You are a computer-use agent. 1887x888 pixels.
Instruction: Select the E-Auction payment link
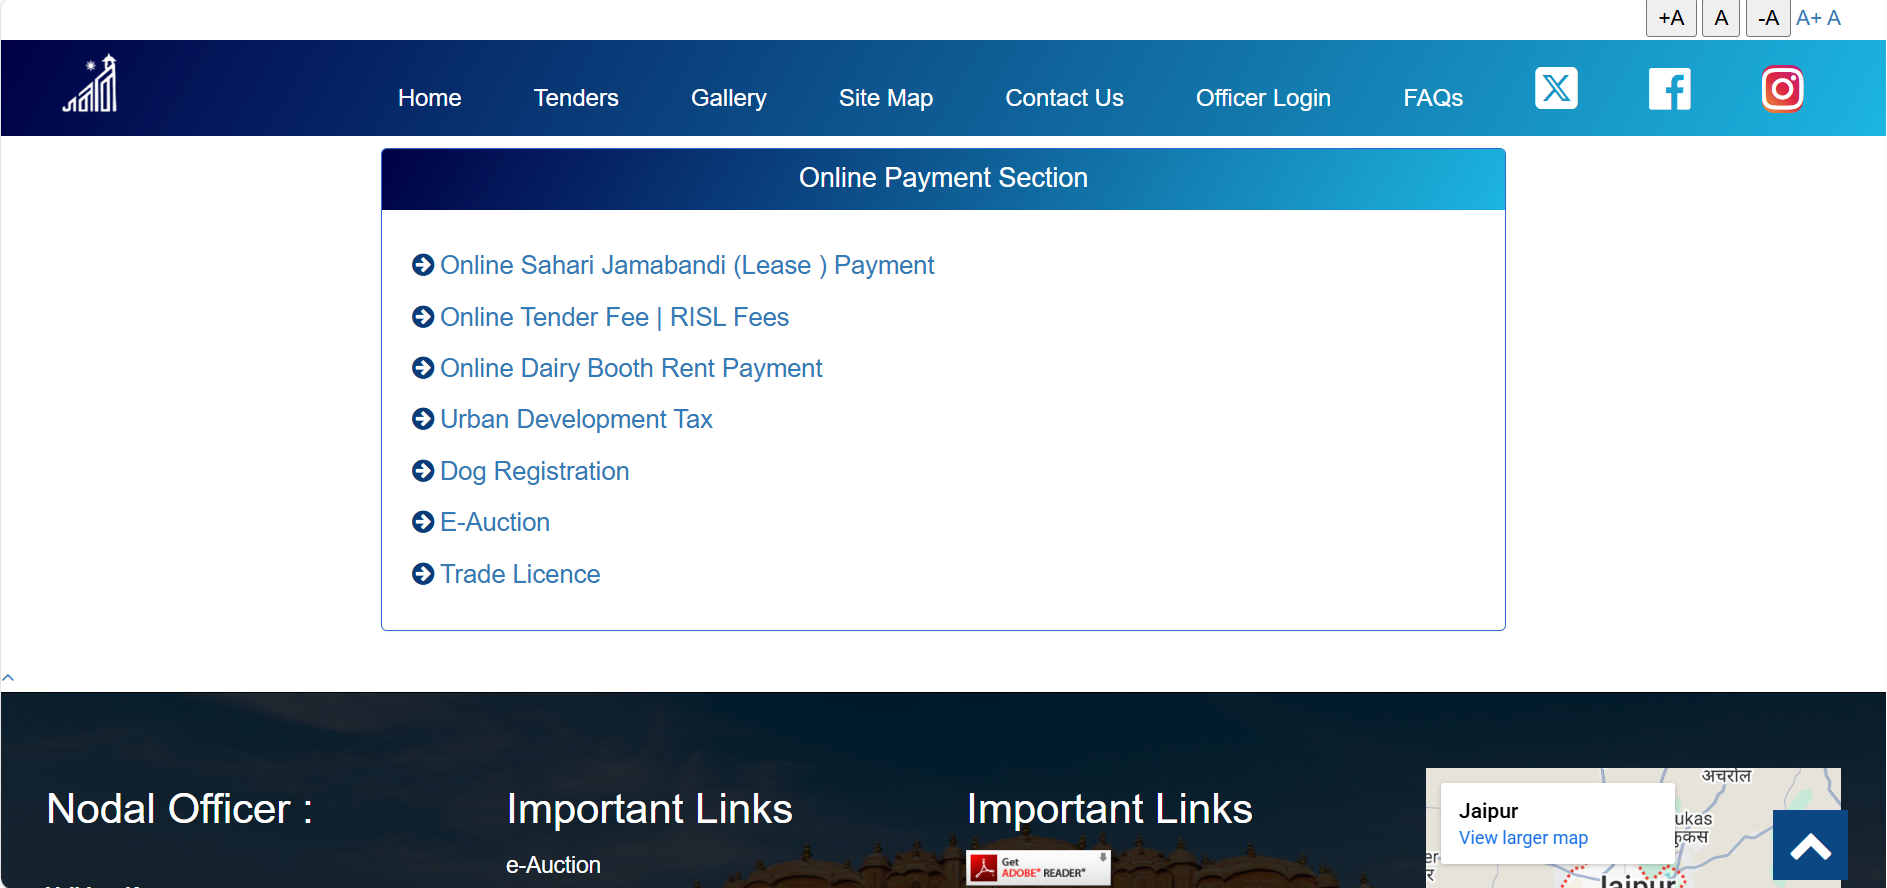[495, 522]
